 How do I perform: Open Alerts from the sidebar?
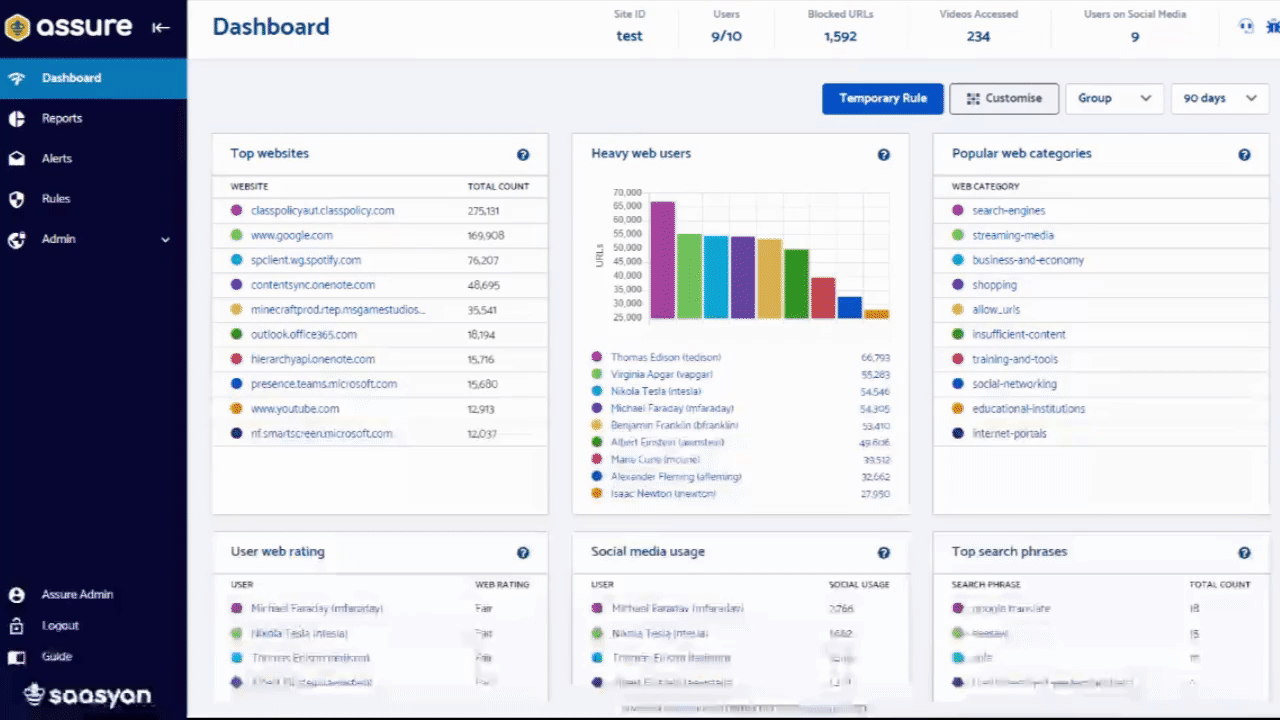pos(57,158)
